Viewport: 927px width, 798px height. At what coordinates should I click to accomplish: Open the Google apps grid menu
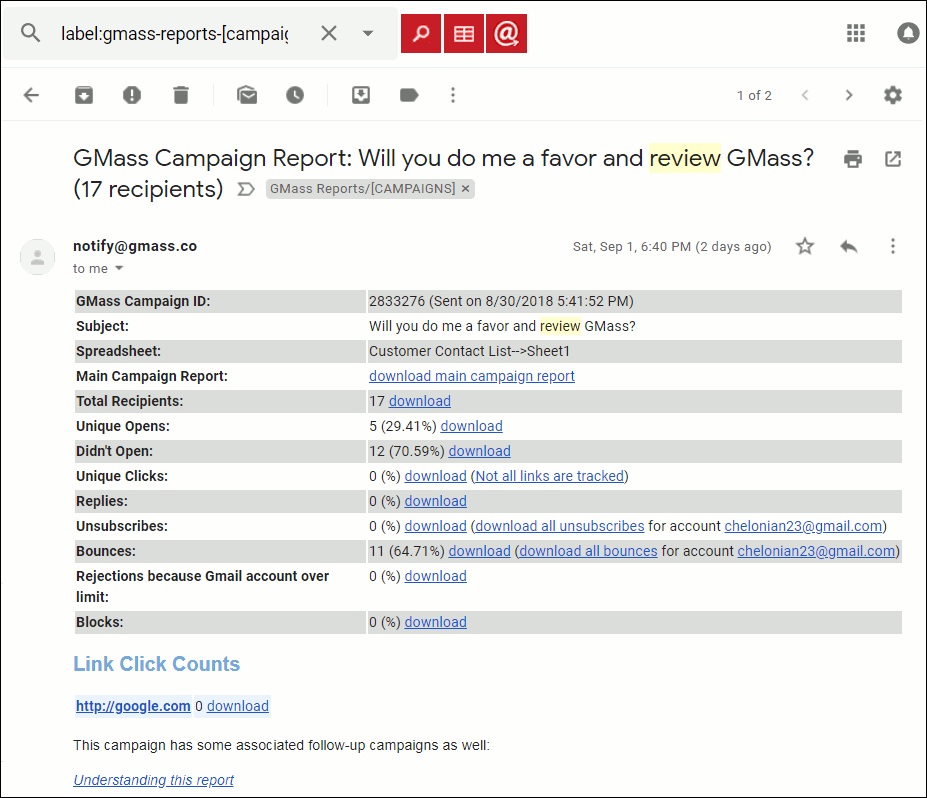[856, 33]
